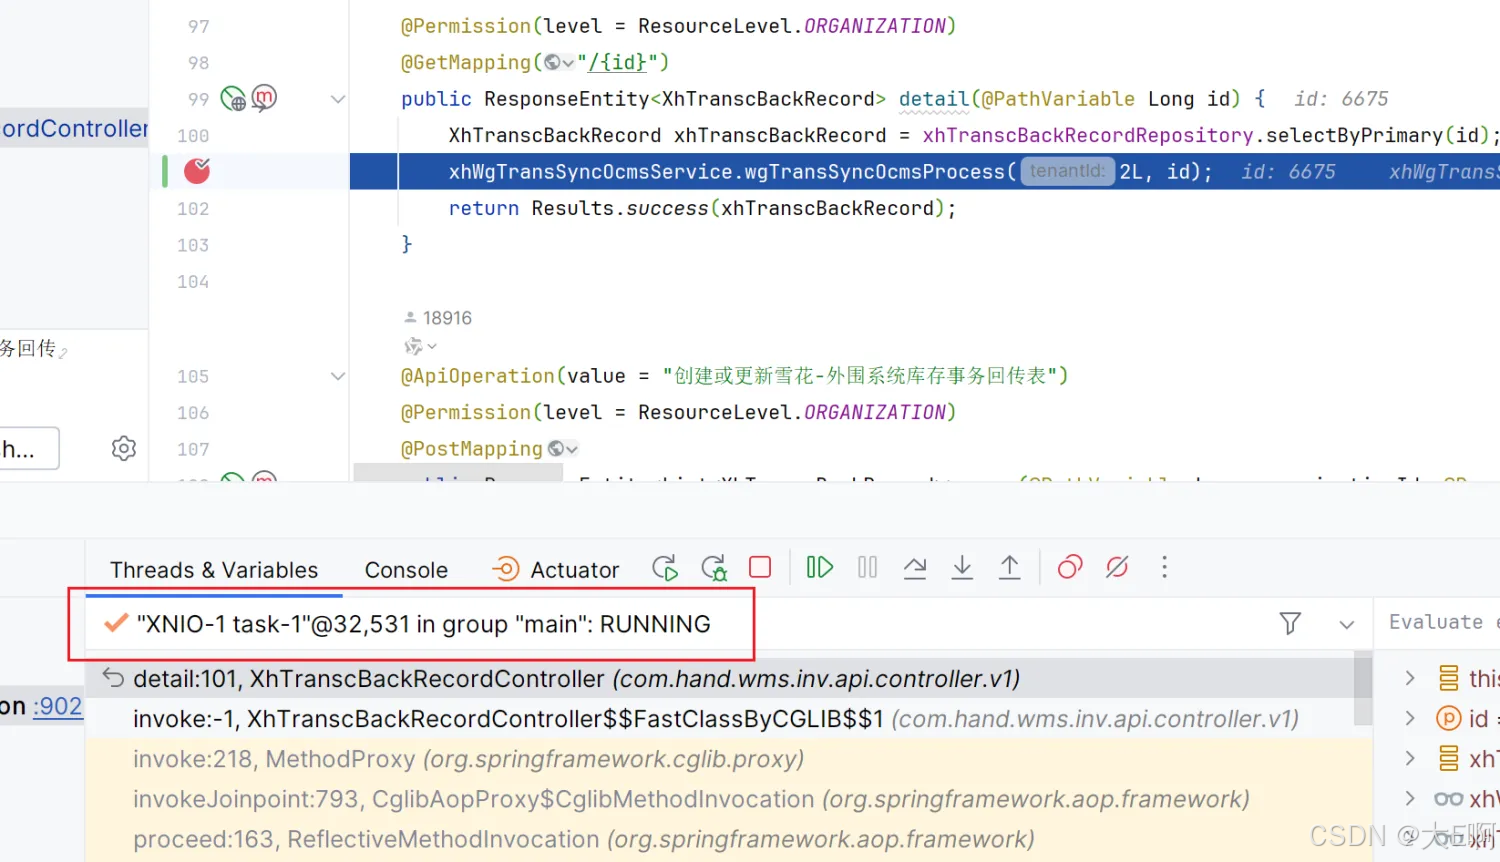1500x862 pixels.
Task: Toggle Mute Breakpoints
Action: [x=1117, y=567]
